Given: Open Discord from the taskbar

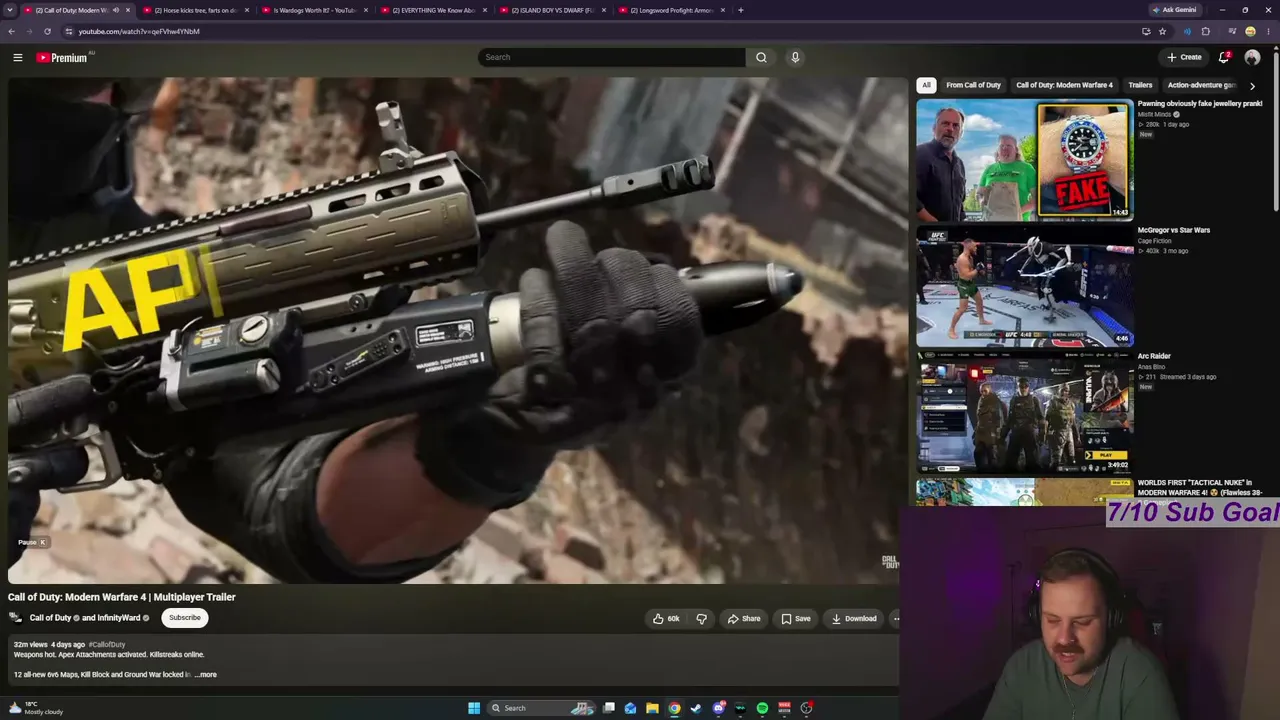Looking at the screenshot, I should coord(718,708).
